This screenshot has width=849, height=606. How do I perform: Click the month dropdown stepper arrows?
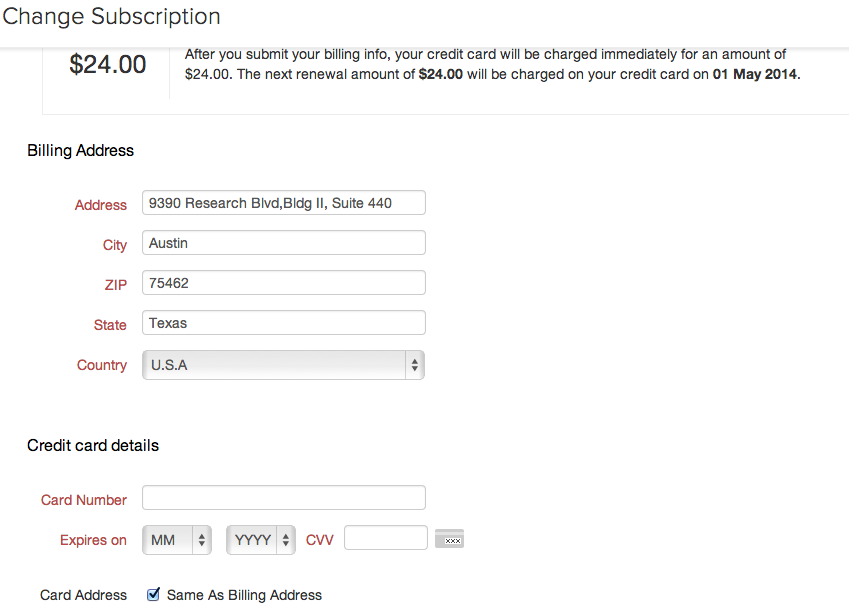click(x=201, y=540)
